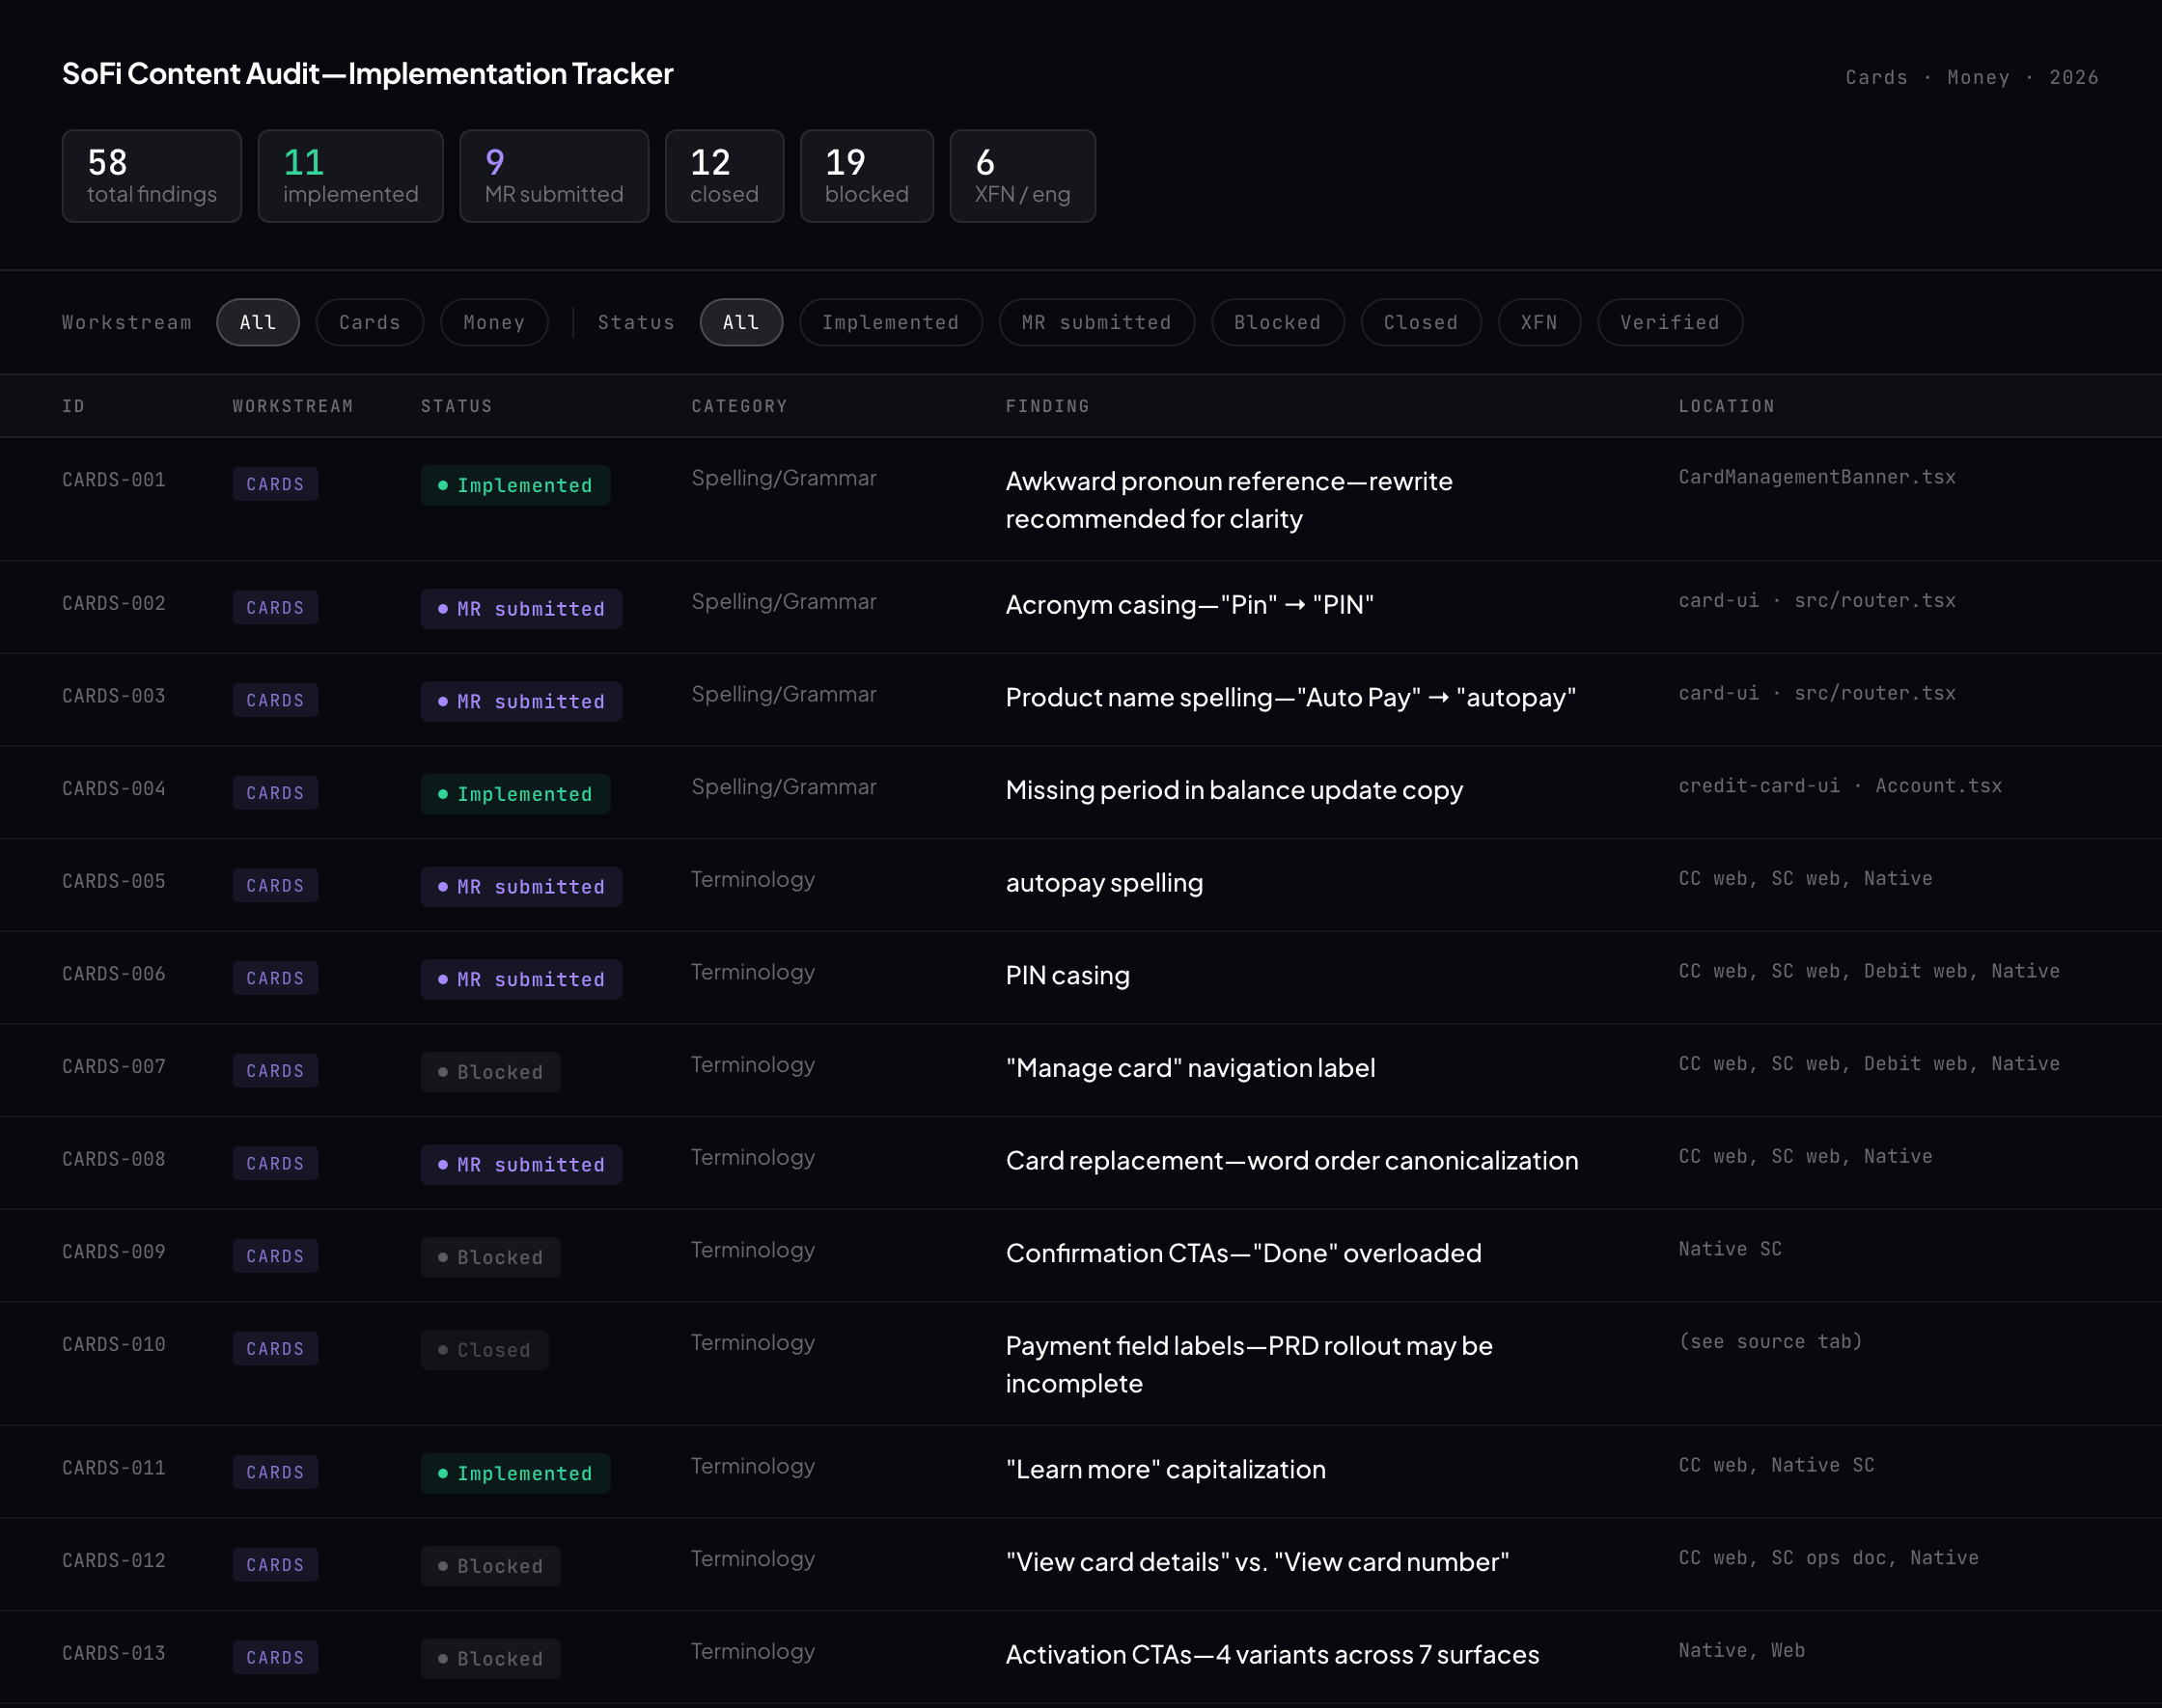2162x1708 pixels.
Task: Filter status by XFN
Action: [x=1539, y=322]
